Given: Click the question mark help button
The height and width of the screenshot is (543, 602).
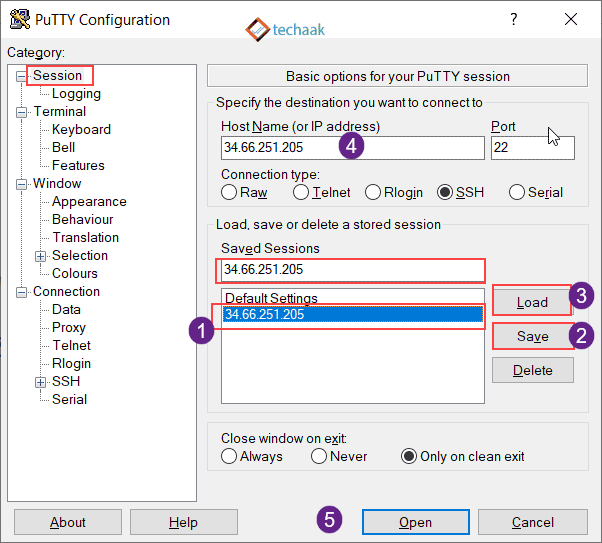Looking at the screenshot, I should [x=513, y=19].
